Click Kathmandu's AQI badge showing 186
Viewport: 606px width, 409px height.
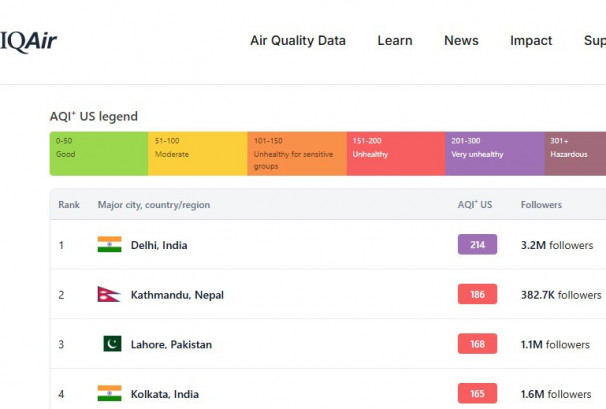tap(477, 295)
